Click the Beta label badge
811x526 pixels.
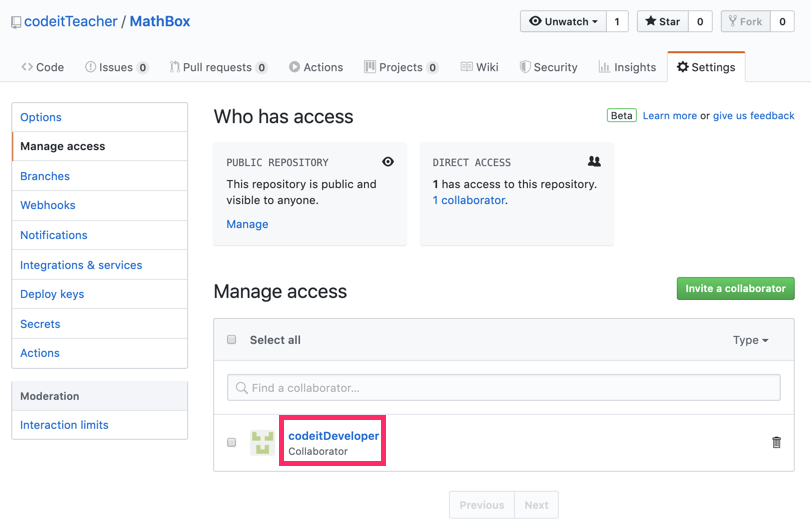click(621, 116)
